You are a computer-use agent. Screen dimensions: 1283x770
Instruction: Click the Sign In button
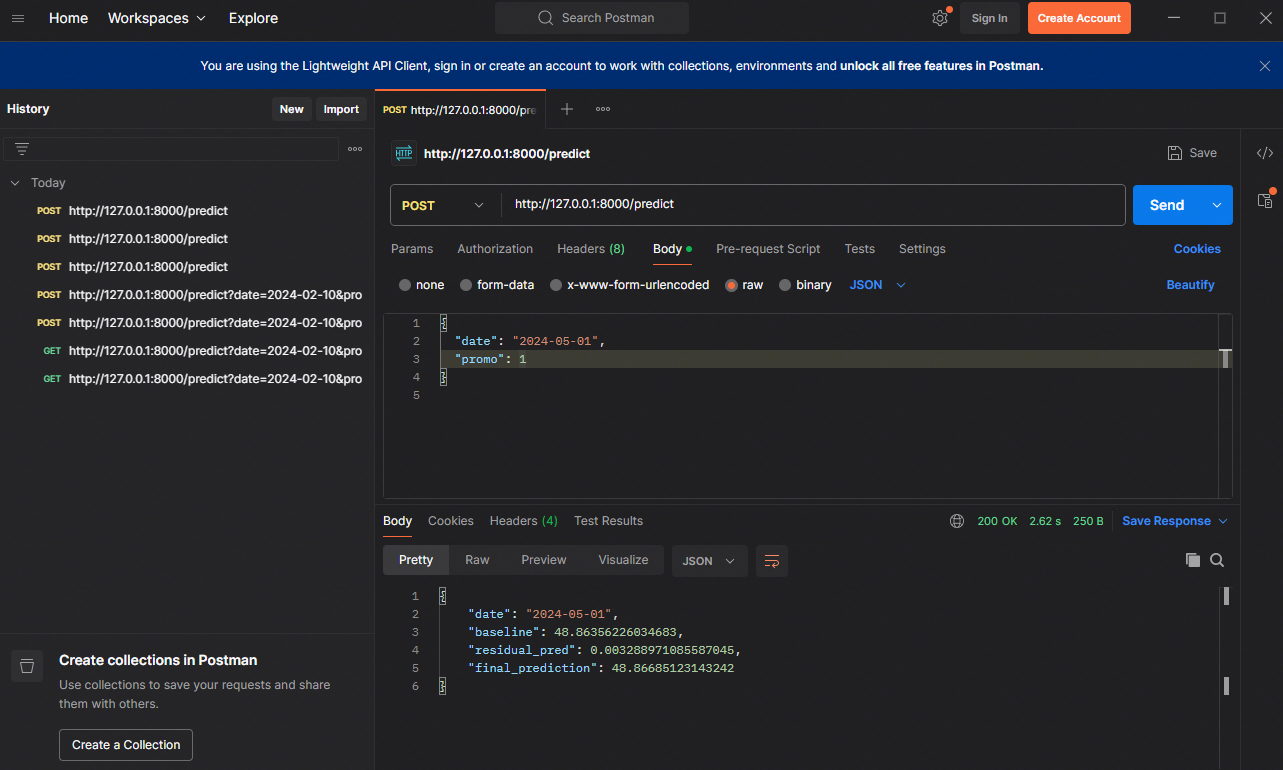click(x=989, y=18)
